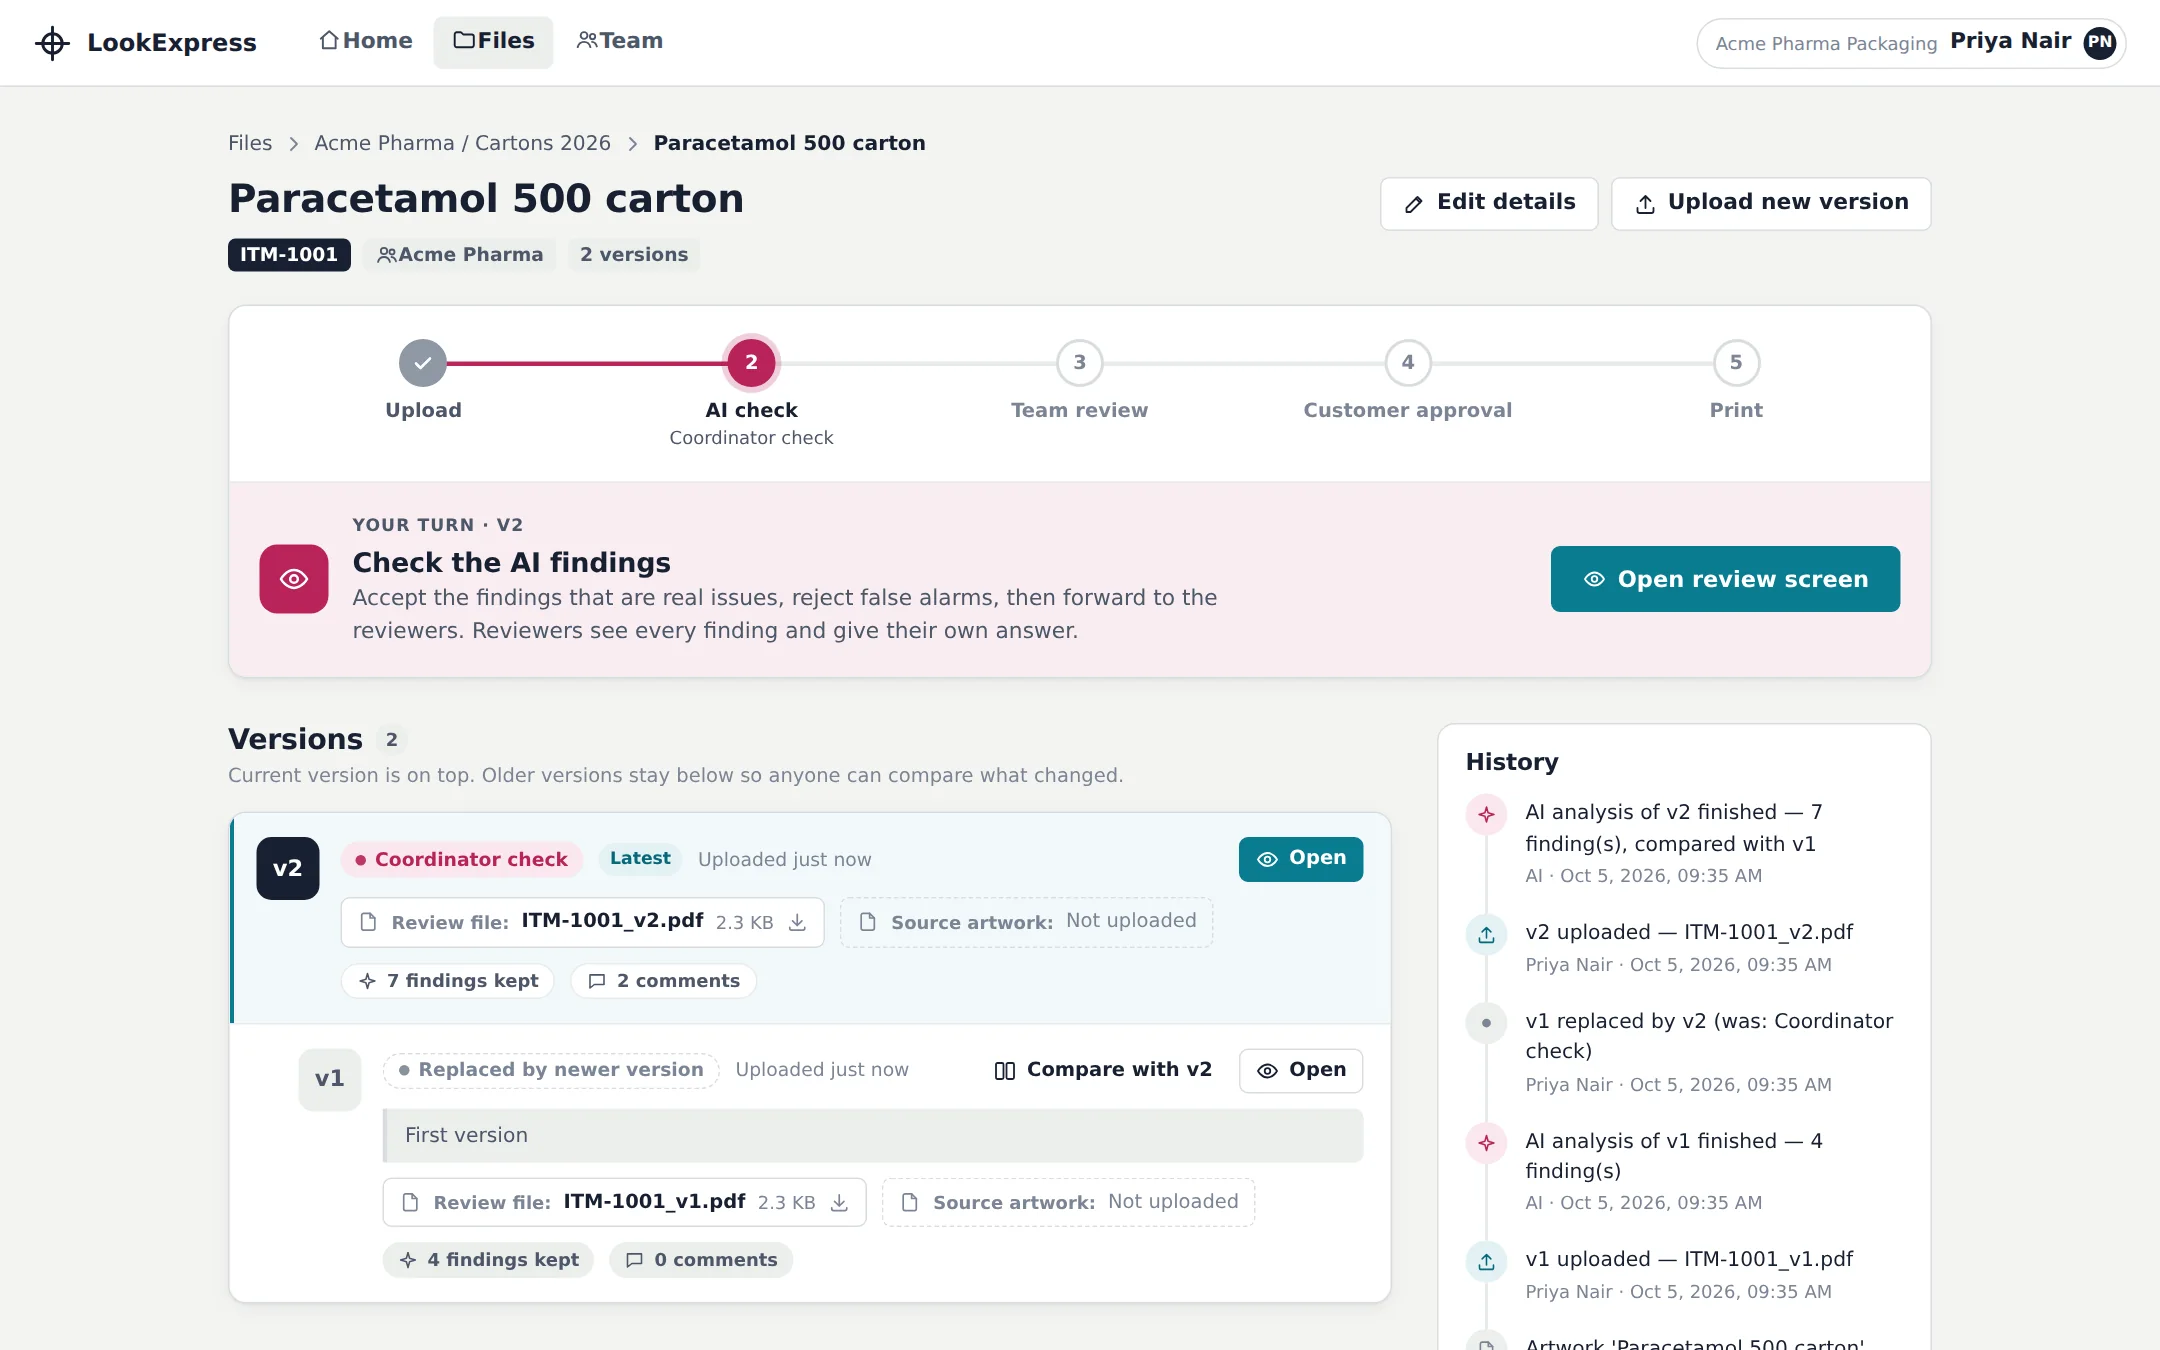The image size is (2160, 1350).
Task: Click the v2 version badge
Action: [x=288, y=868]
